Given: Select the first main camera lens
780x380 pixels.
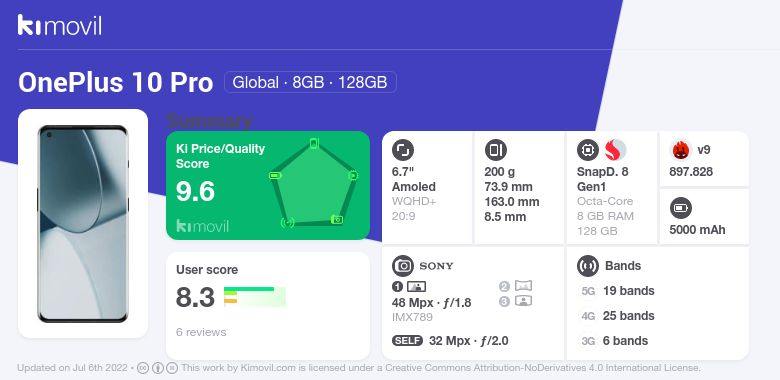Looking at the screenshot, I should click(x=409, y=286).
